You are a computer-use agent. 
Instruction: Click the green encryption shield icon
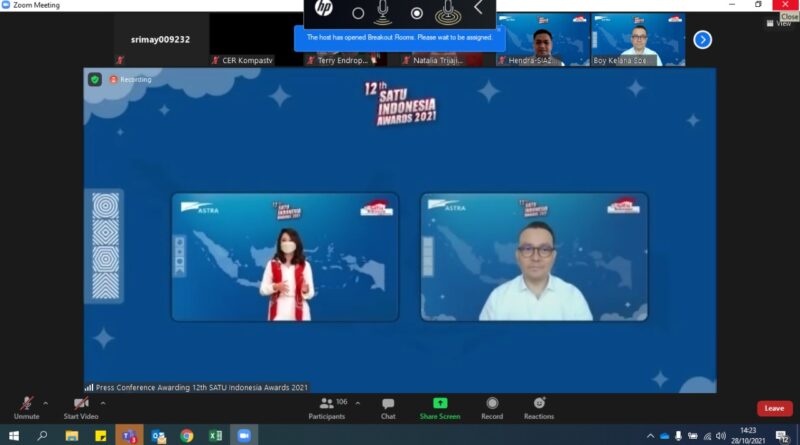coord(94,79)
